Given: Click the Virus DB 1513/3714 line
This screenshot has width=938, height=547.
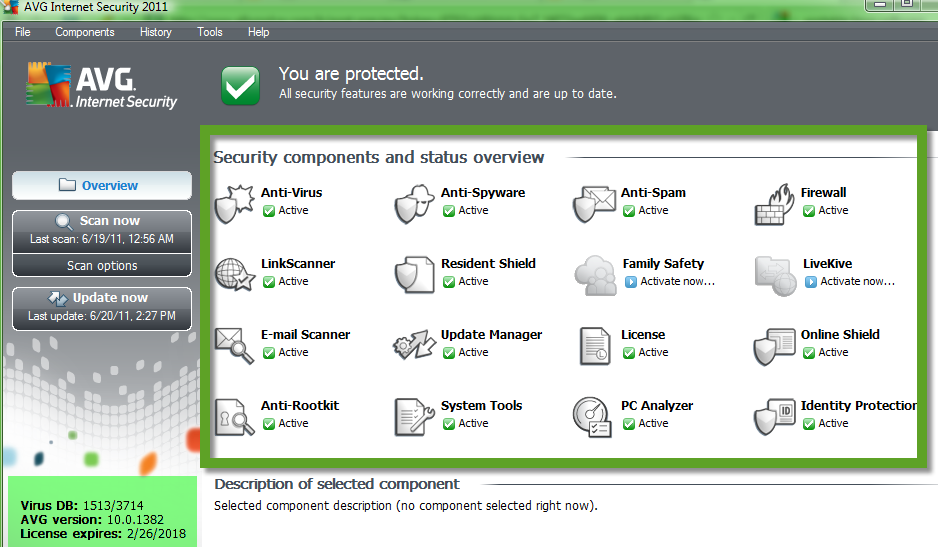Looking at the screenshot, I should (82, 506).
